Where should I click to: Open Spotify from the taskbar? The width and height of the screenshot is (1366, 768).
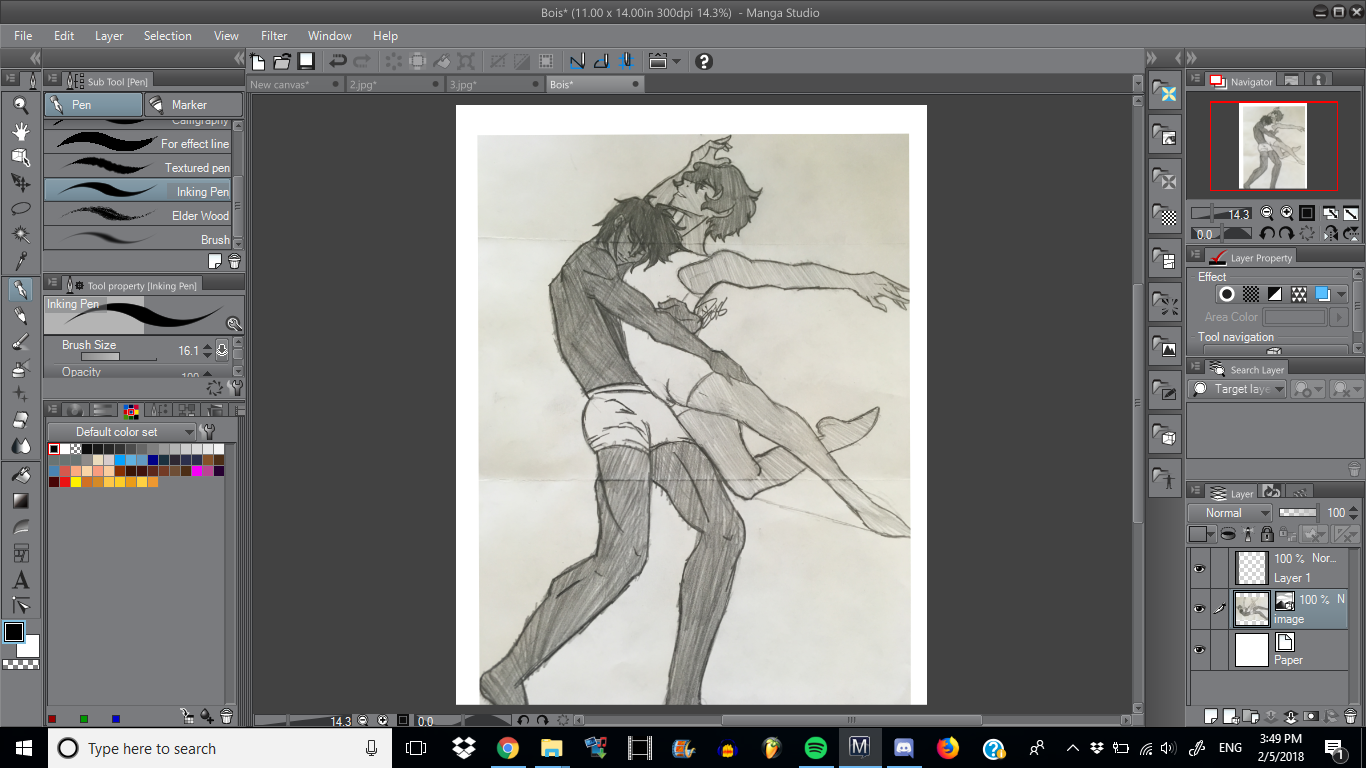pyautogui.click(x=815, y=748)
